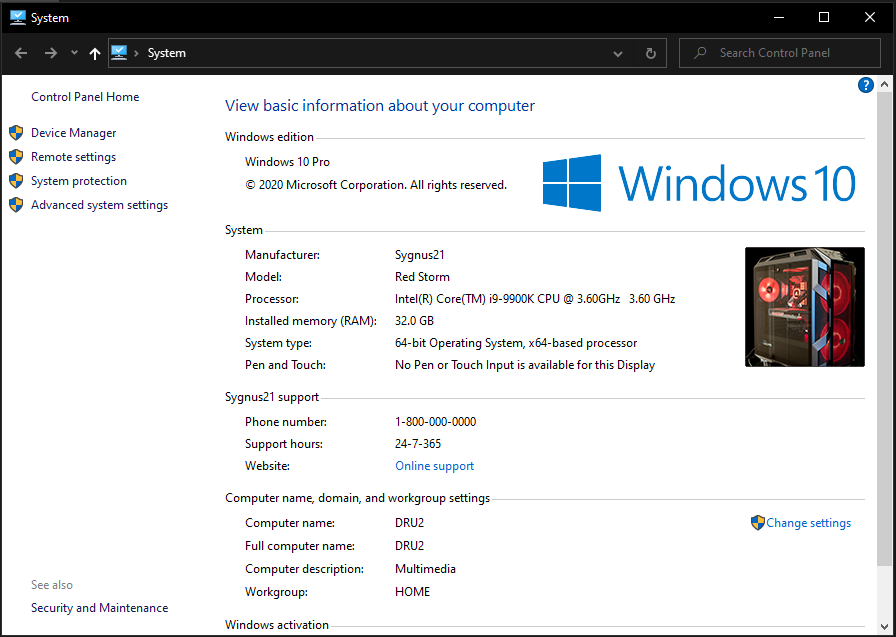
Task: Open Help with the blue question mark
Action: (x=866, y=85)
